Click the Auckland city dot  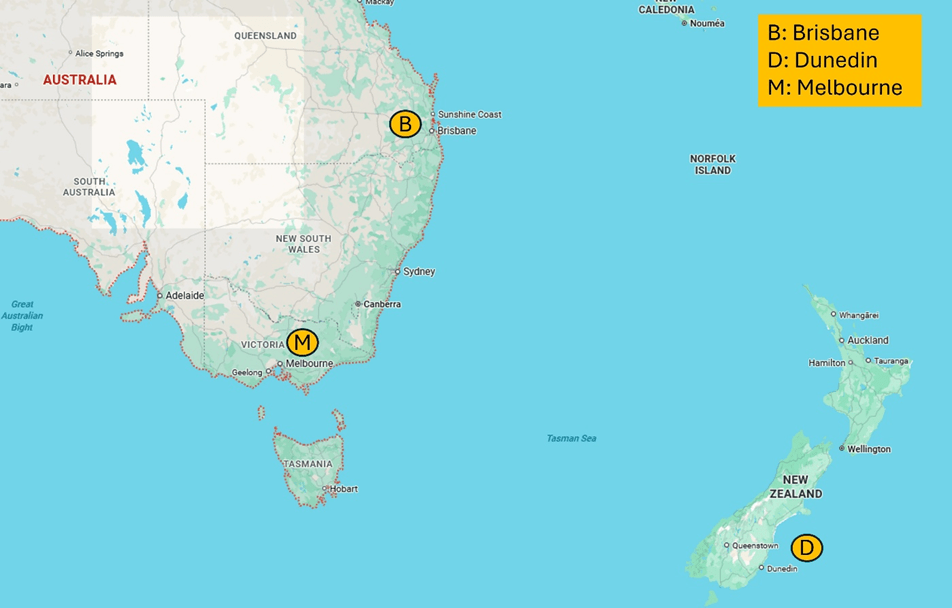(x=842, y=340)
